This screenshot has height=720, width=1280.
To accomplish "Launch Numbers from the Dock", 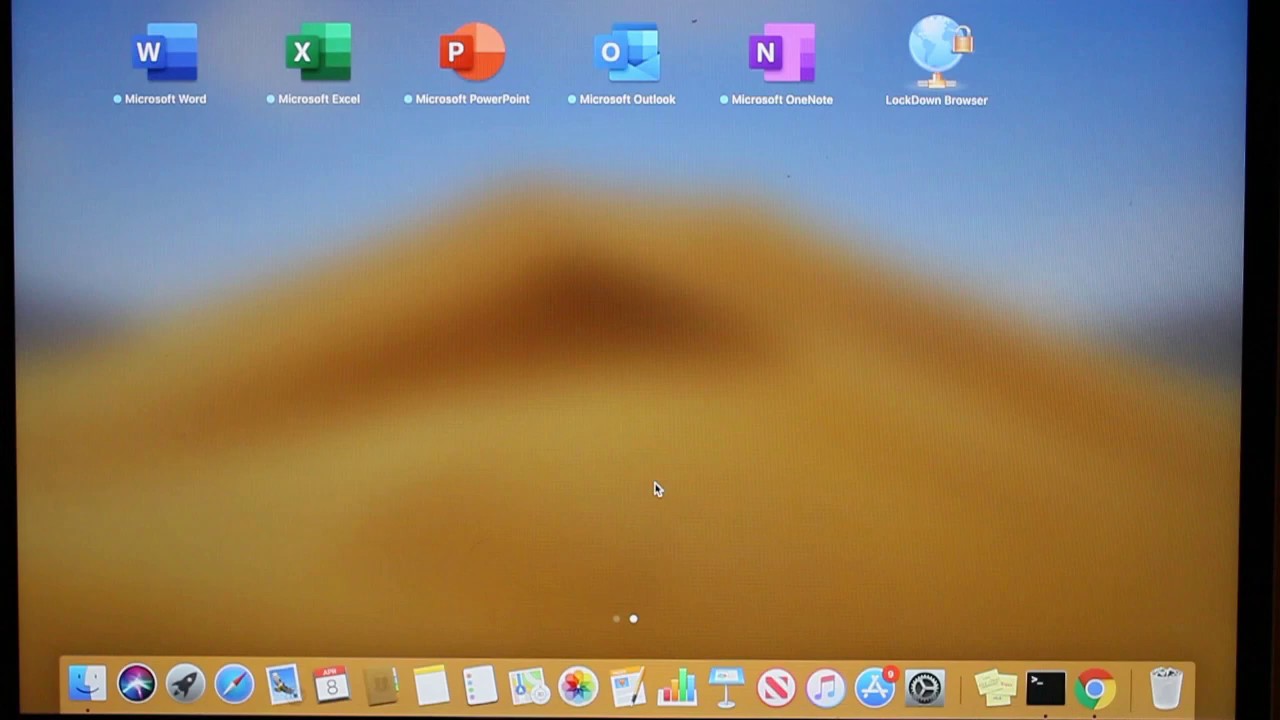I will coord(677,686).
